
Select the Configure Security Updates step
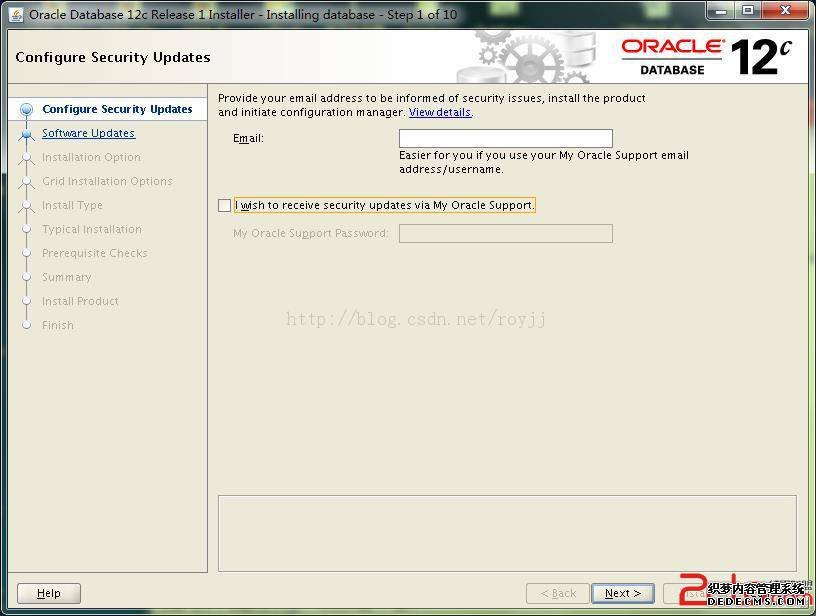coord(117,109)
